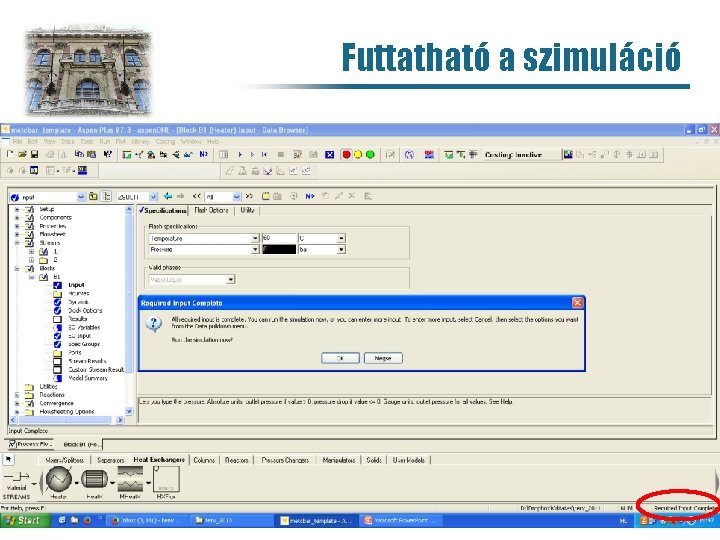The width and height of the screenshot is (720, 540).
Task: Select the Model Summary tree item
Action: coord(88,378)
